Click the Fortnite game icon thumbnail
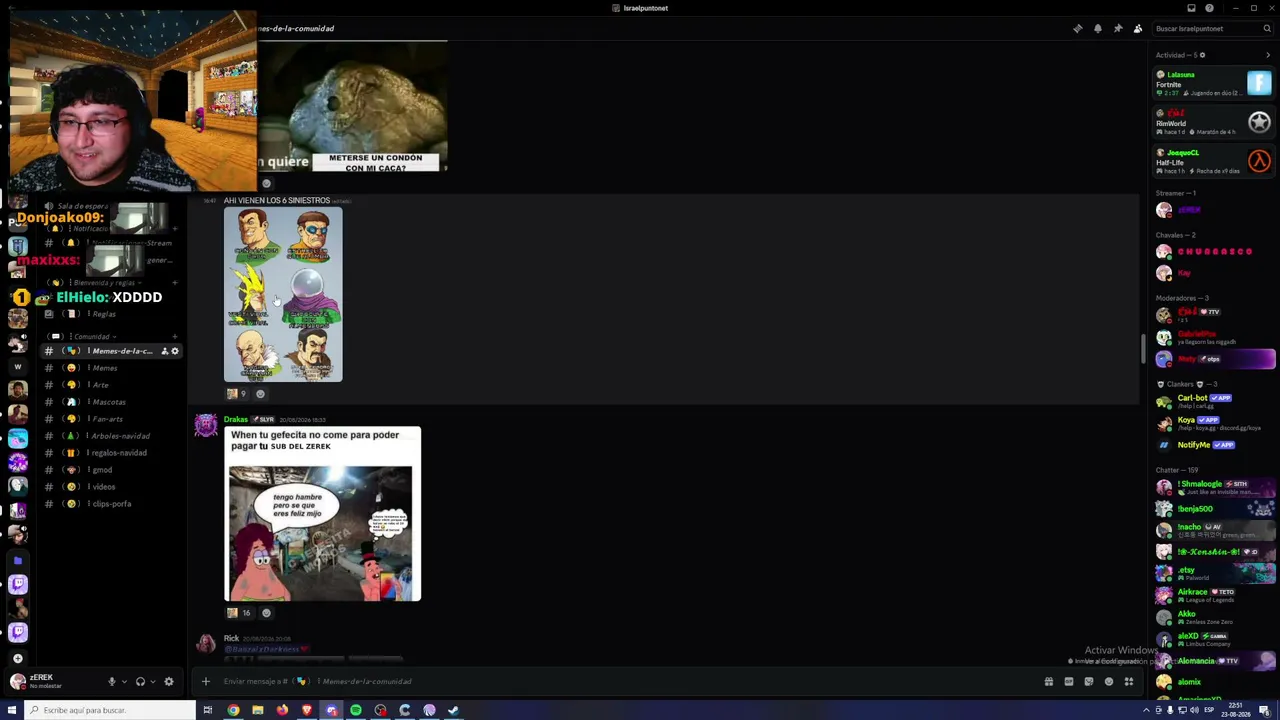The width and height of the screenshot is (1280, 720). (x=1259, y=83)
